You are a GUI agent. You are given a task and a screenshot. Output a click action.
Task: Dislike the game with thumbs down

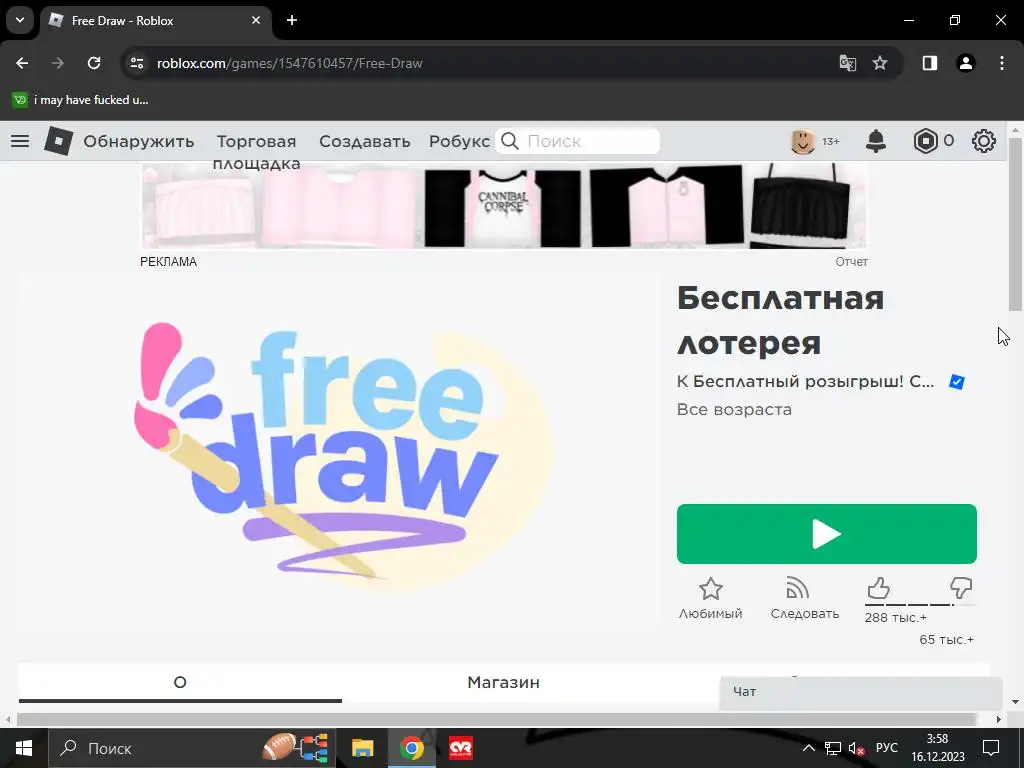tap(961, 588)
